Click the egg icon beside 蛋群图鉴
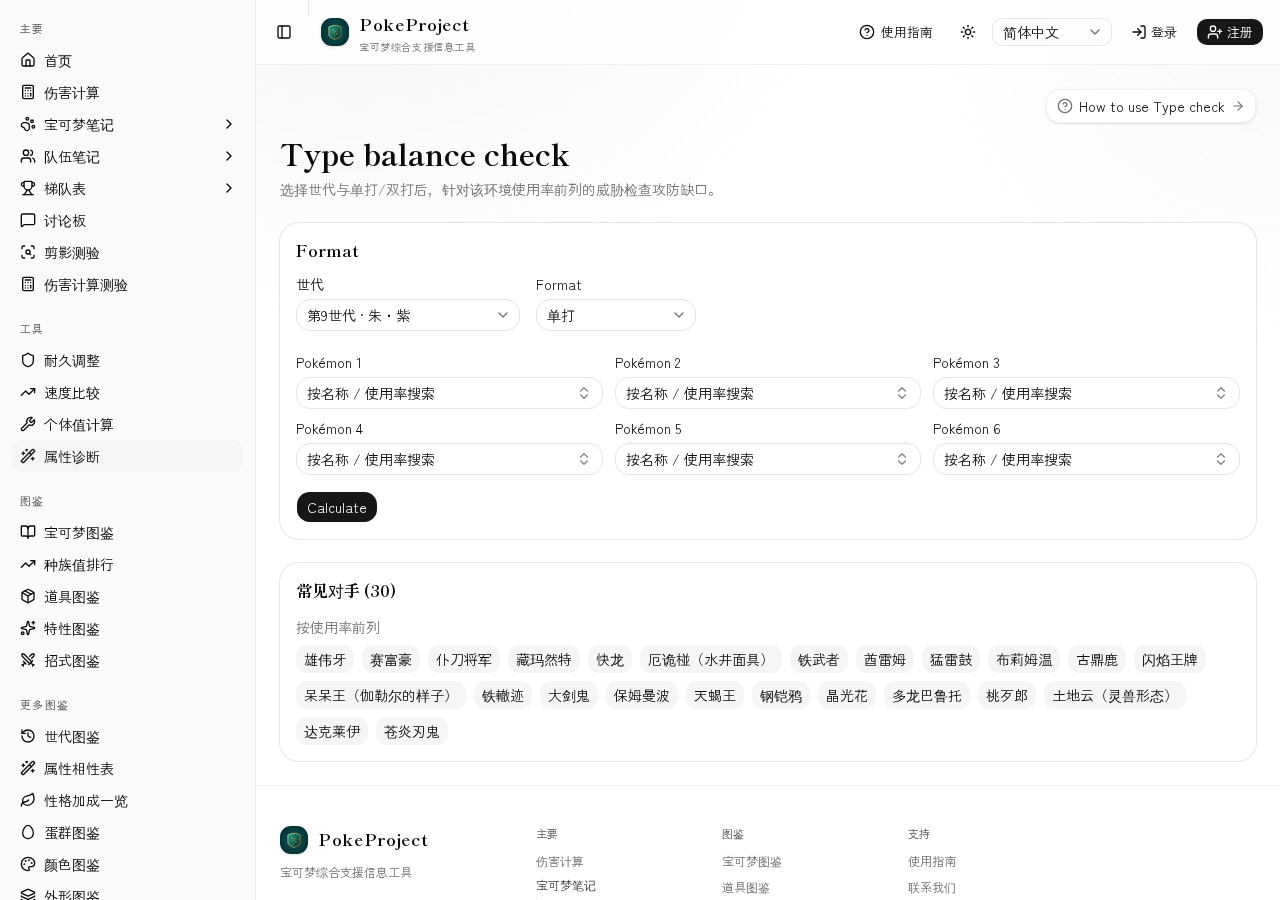This screenshot has height=900, width=1280. [28, 832]
